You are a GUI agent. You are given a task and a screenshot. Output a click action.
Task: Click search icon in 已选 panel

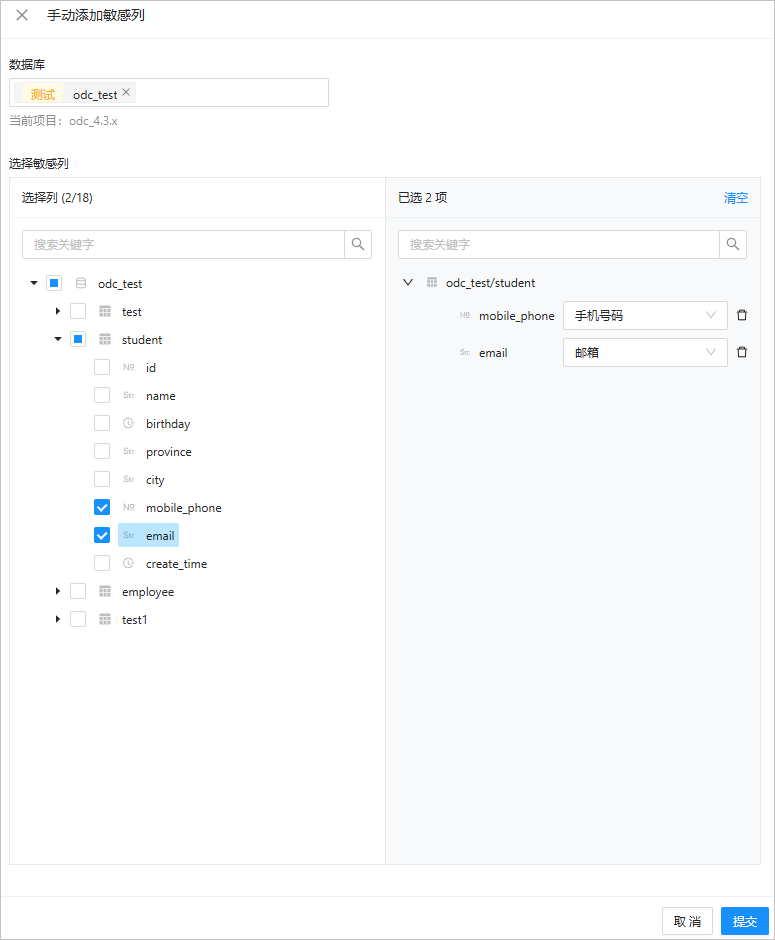(x=732, y=245)
